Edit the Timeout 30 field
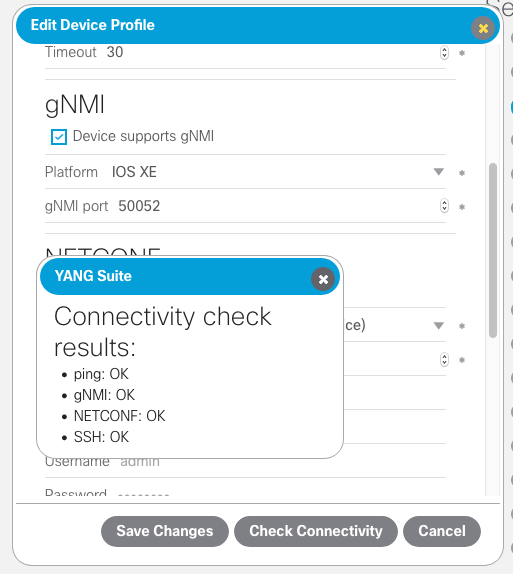 (x=245, y=52)
